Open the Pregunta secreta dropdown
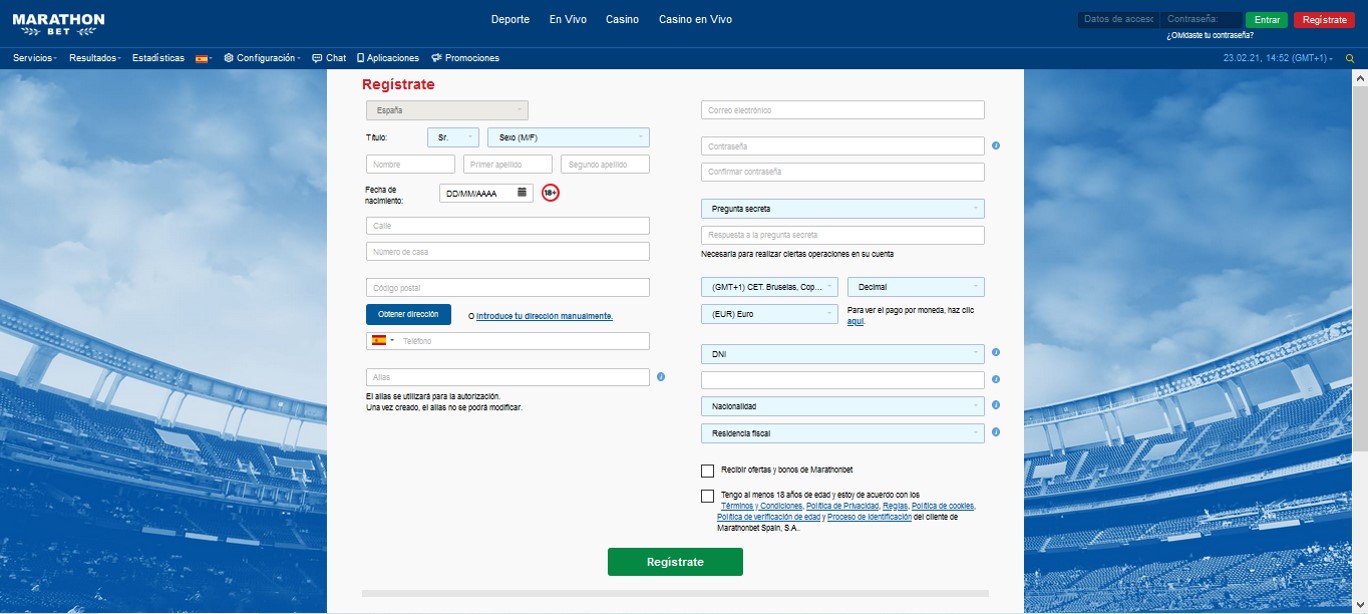The height and width of the screenshot is (614, 1368). [842, 209]
